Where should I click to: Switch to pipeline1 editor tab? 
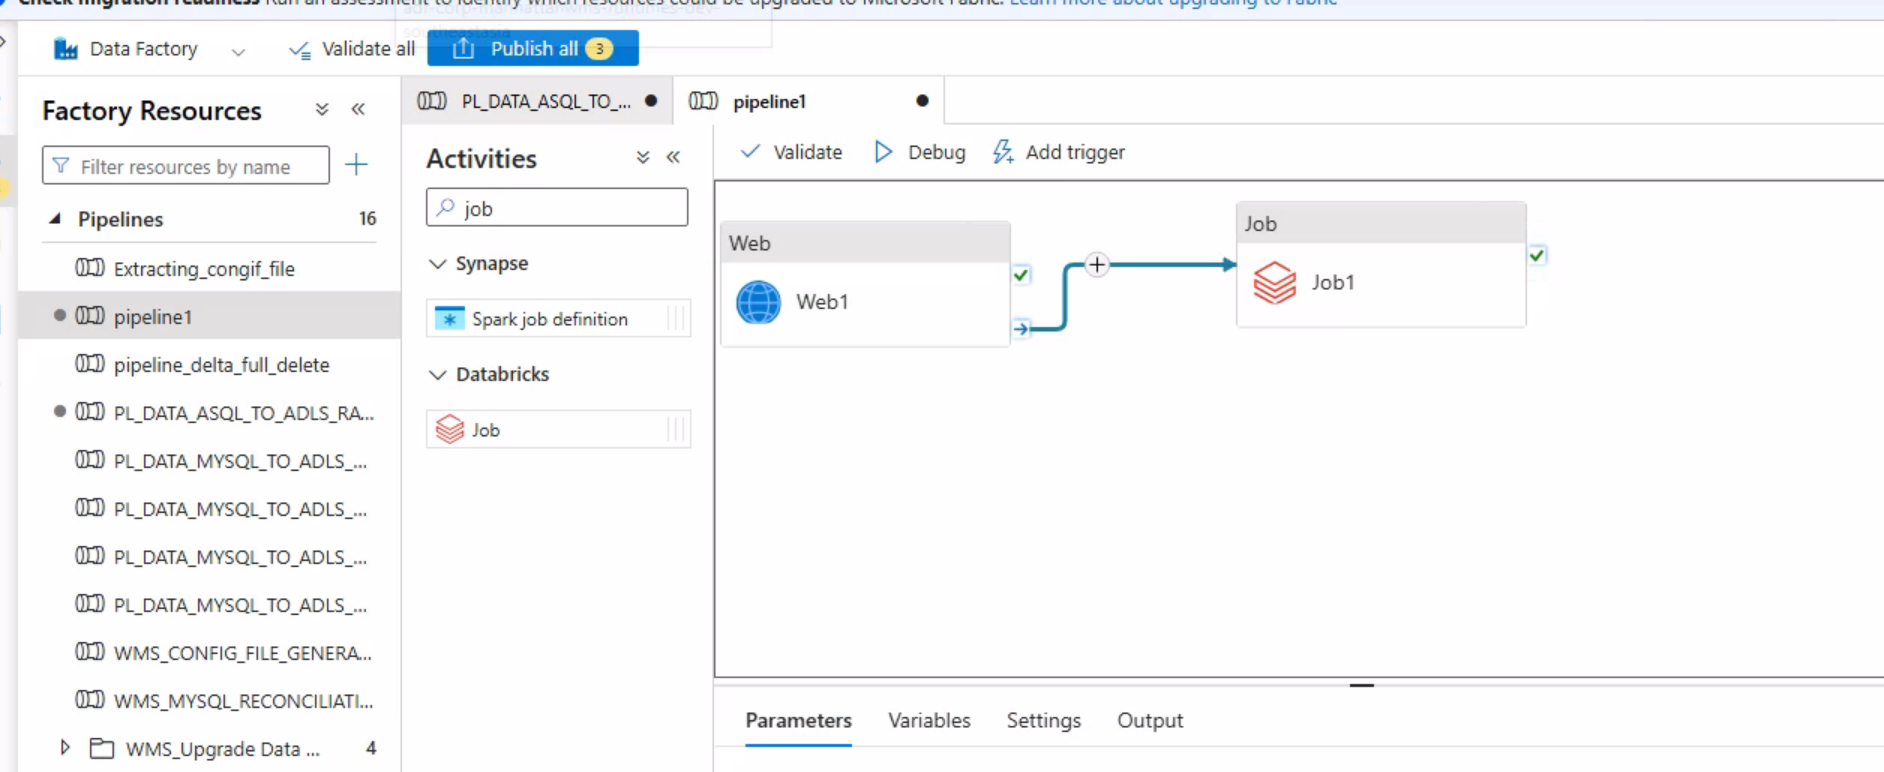[x=808, y=101]
